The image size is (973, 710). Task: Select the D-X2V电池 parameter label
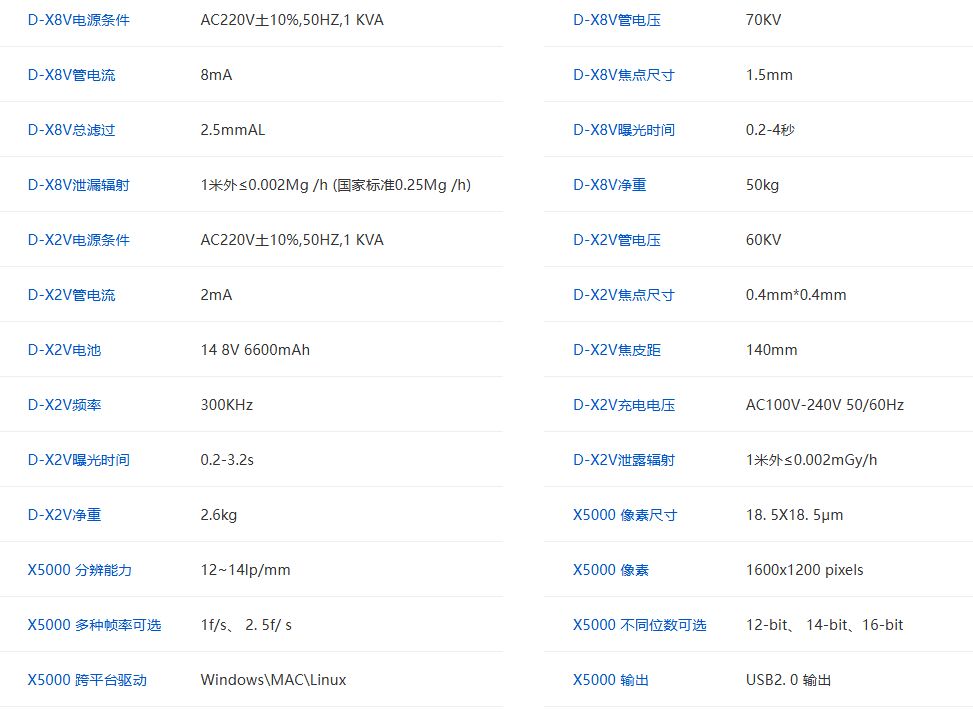(64, 350)
